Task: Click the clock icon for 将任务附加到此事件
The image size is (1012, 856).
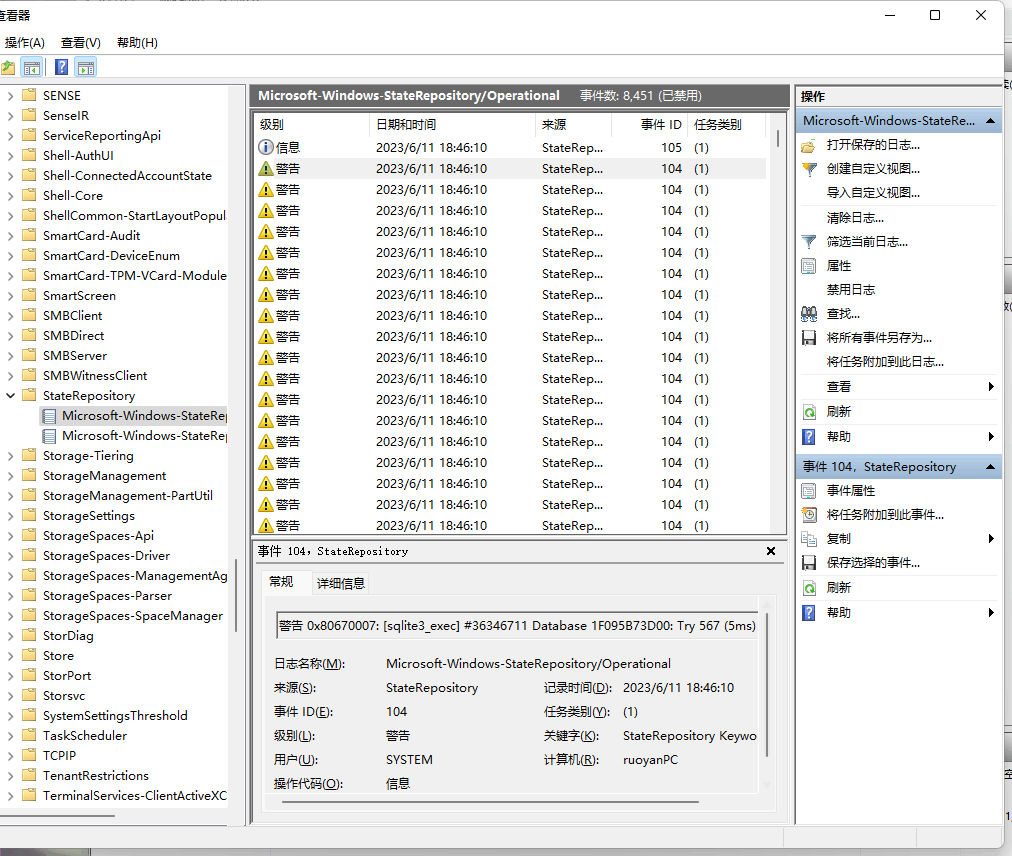Action: (809, 515)
